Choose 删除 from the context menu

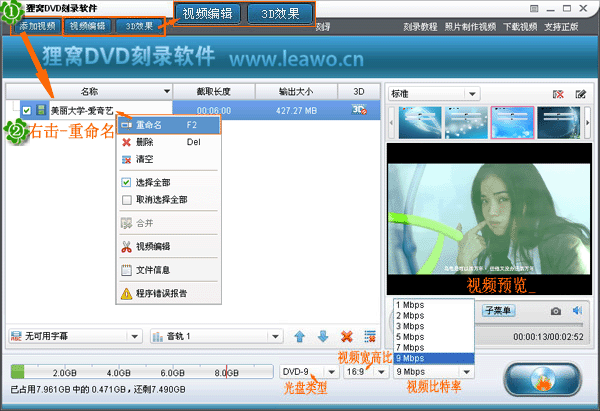point(169,142)
